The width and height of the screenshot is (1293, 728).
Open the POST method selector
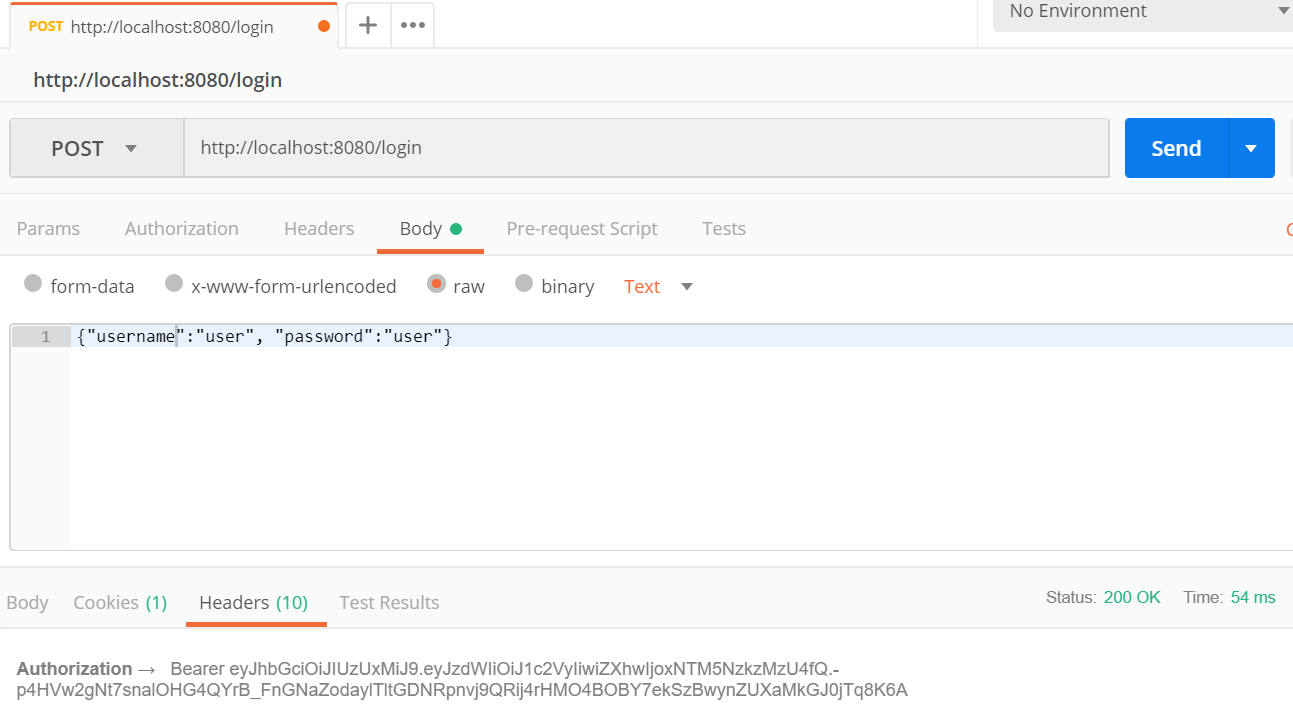click(x=96, y=147)
